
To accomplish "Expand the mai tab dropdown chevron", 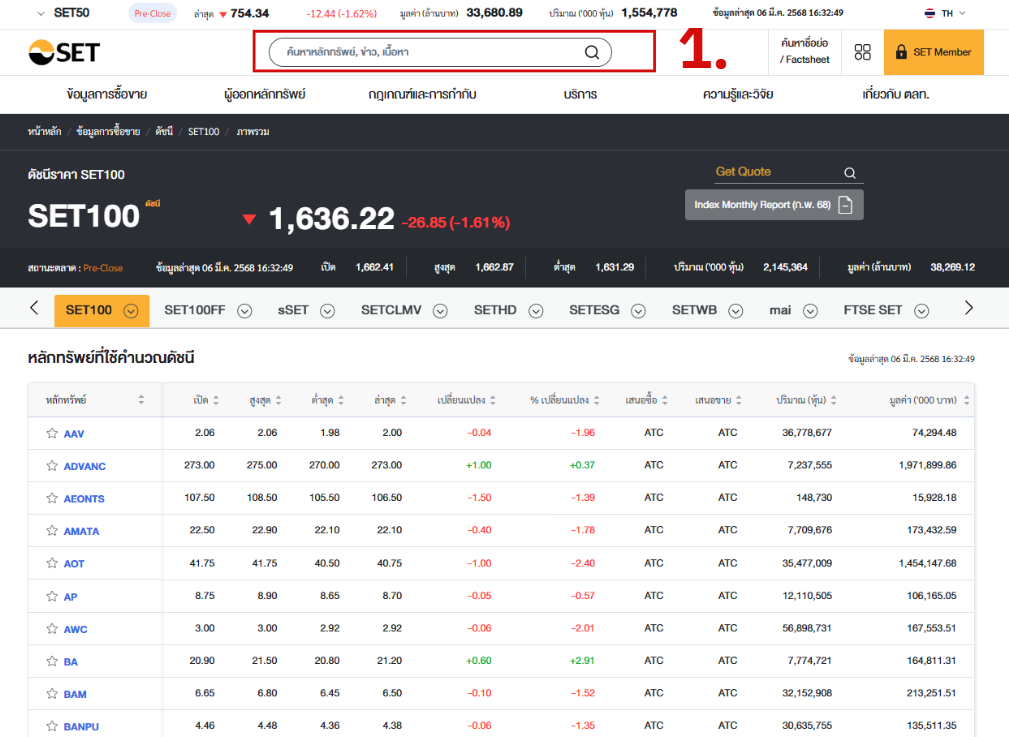I will coord(810,312).
